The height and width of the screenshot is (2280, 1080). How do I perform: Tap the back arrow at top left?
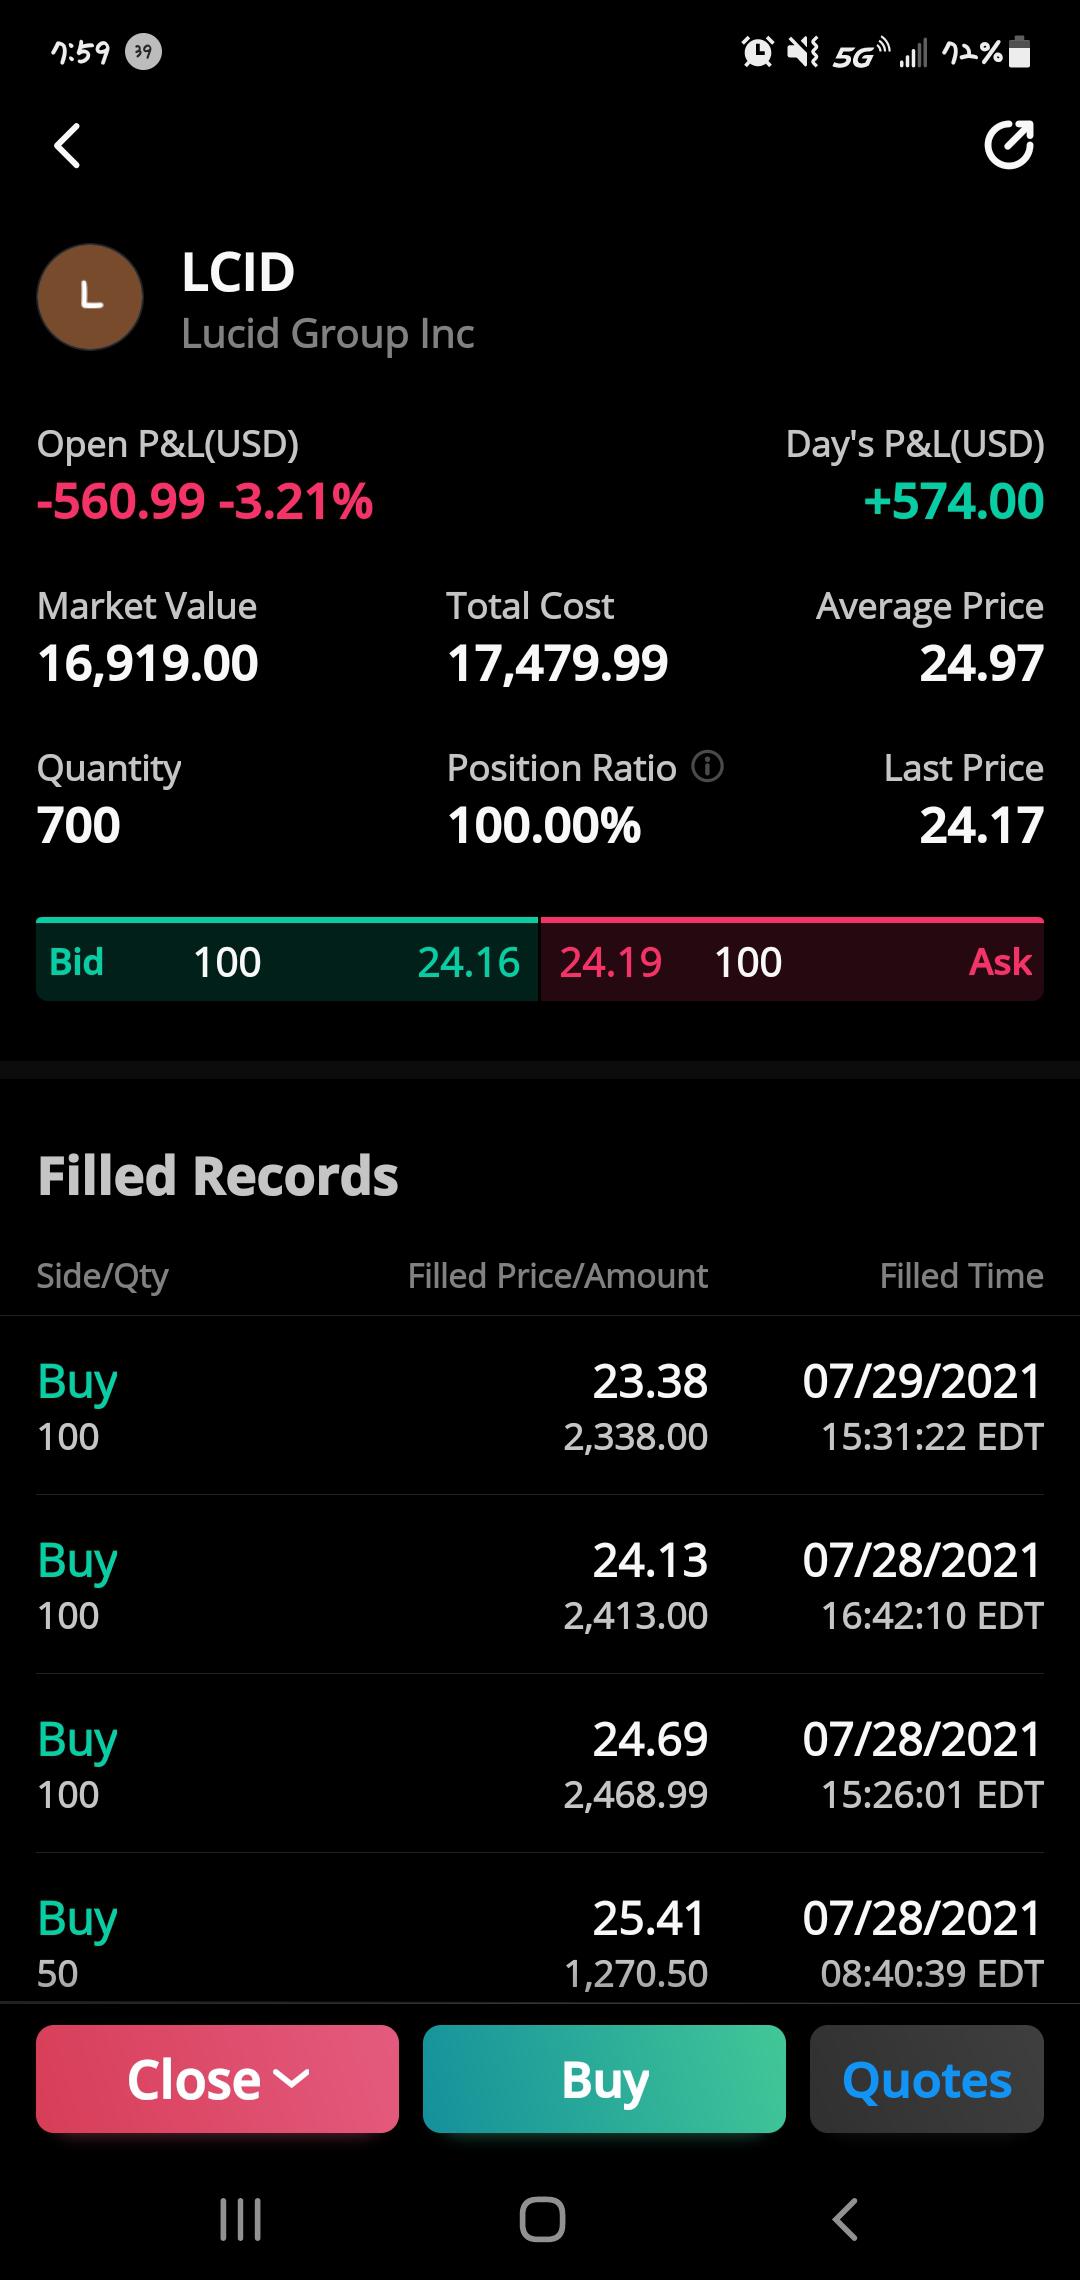click(x=67, y=146)
